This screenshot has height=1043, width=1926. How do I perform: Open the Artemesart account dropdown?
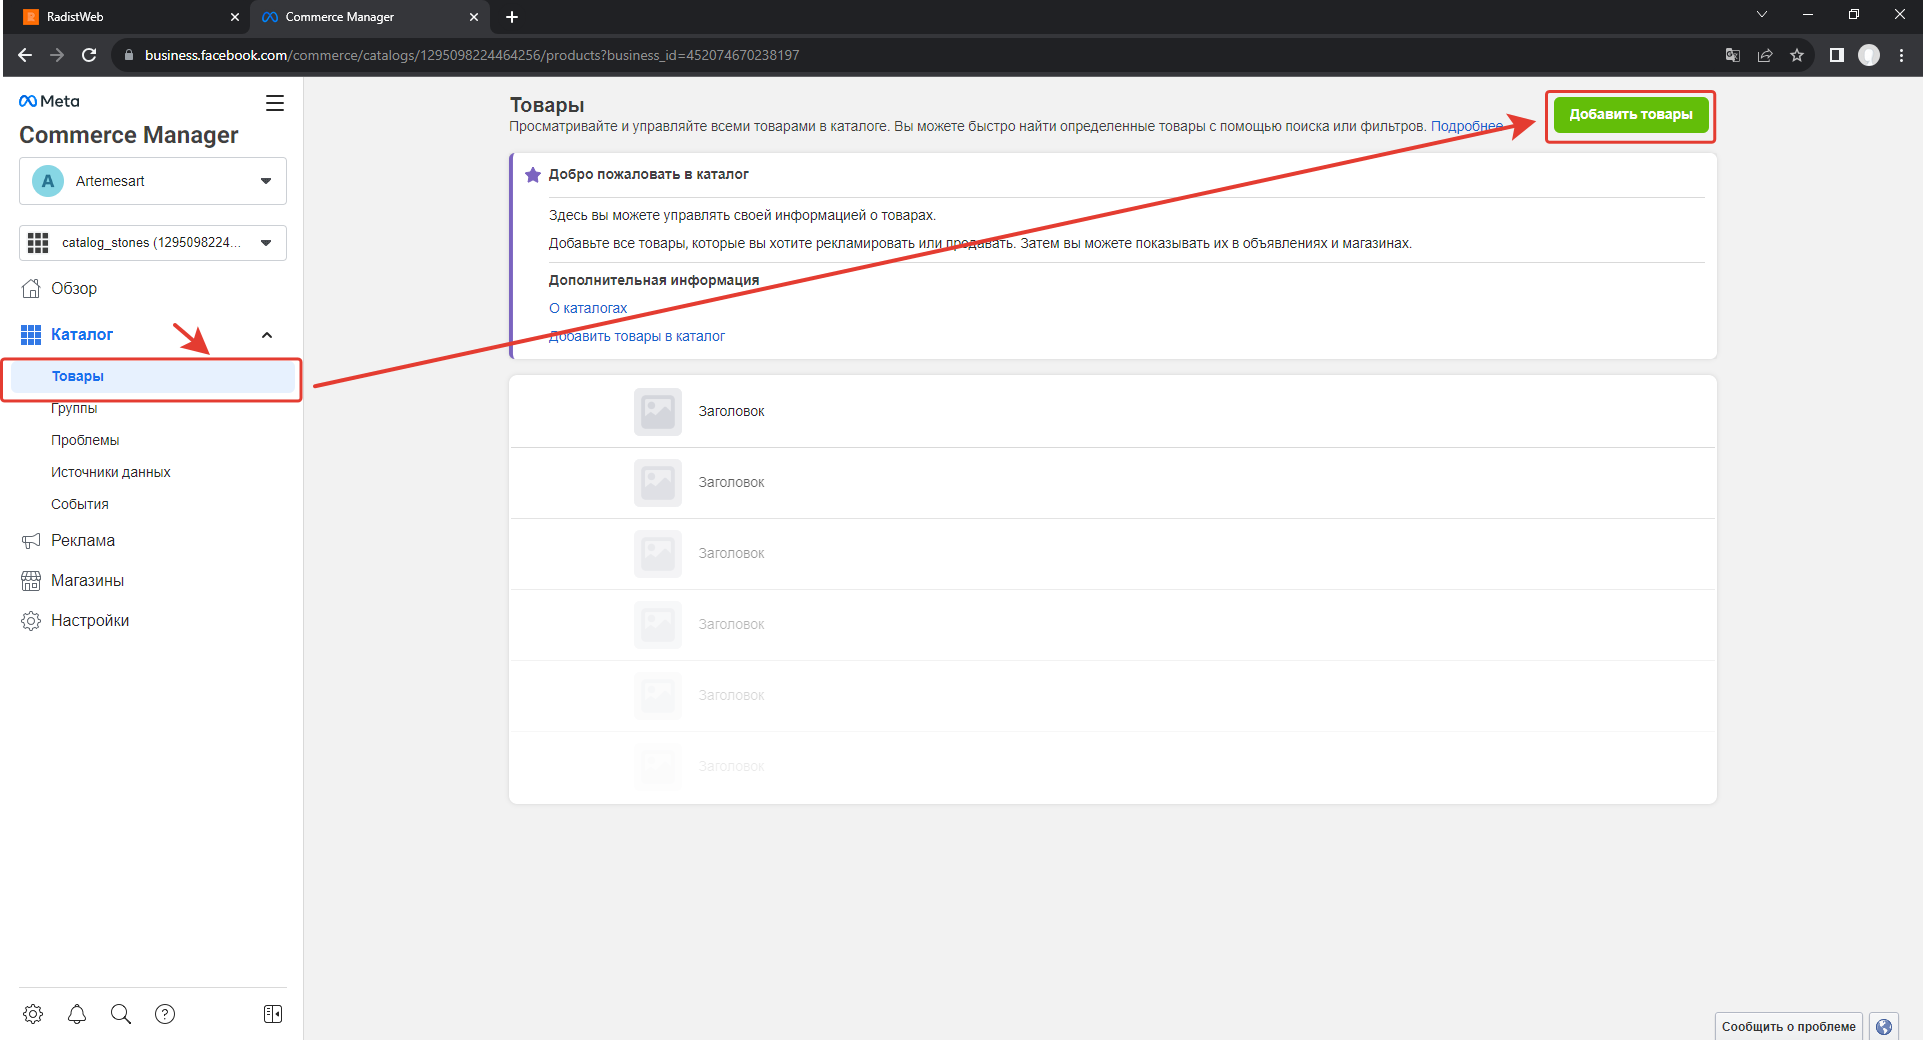(x=153, y=181)
